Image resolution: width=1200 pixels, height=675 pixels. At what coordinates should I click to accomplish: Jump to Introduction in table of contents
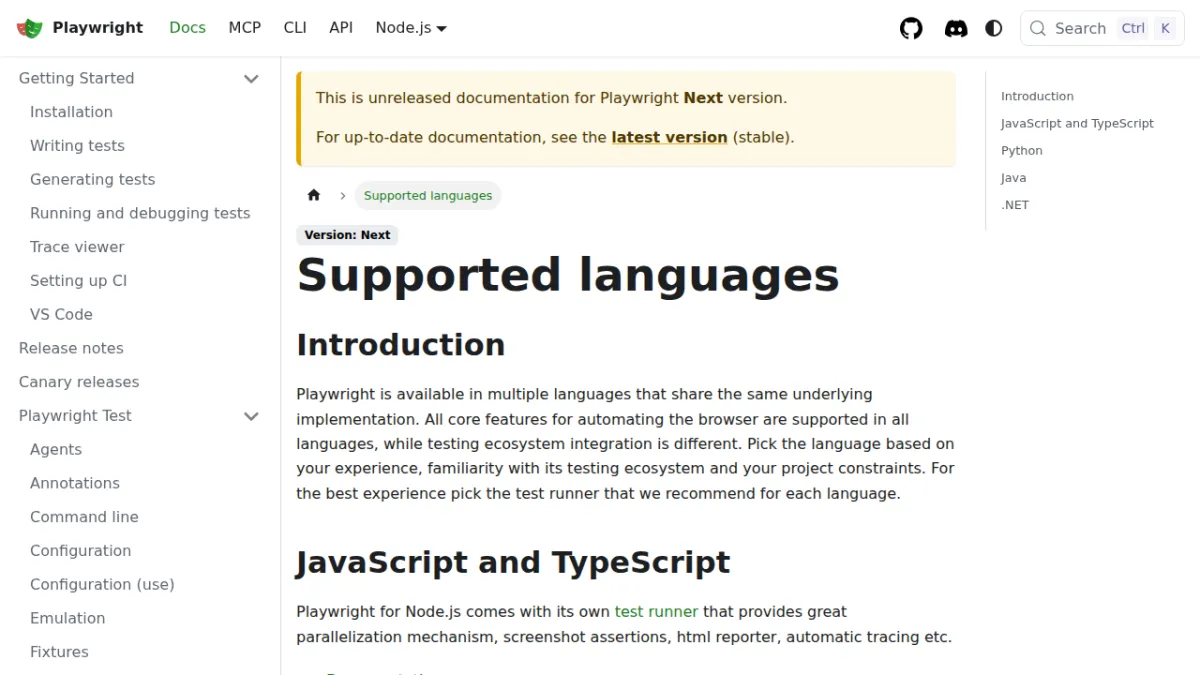(x=1037, y=96)
